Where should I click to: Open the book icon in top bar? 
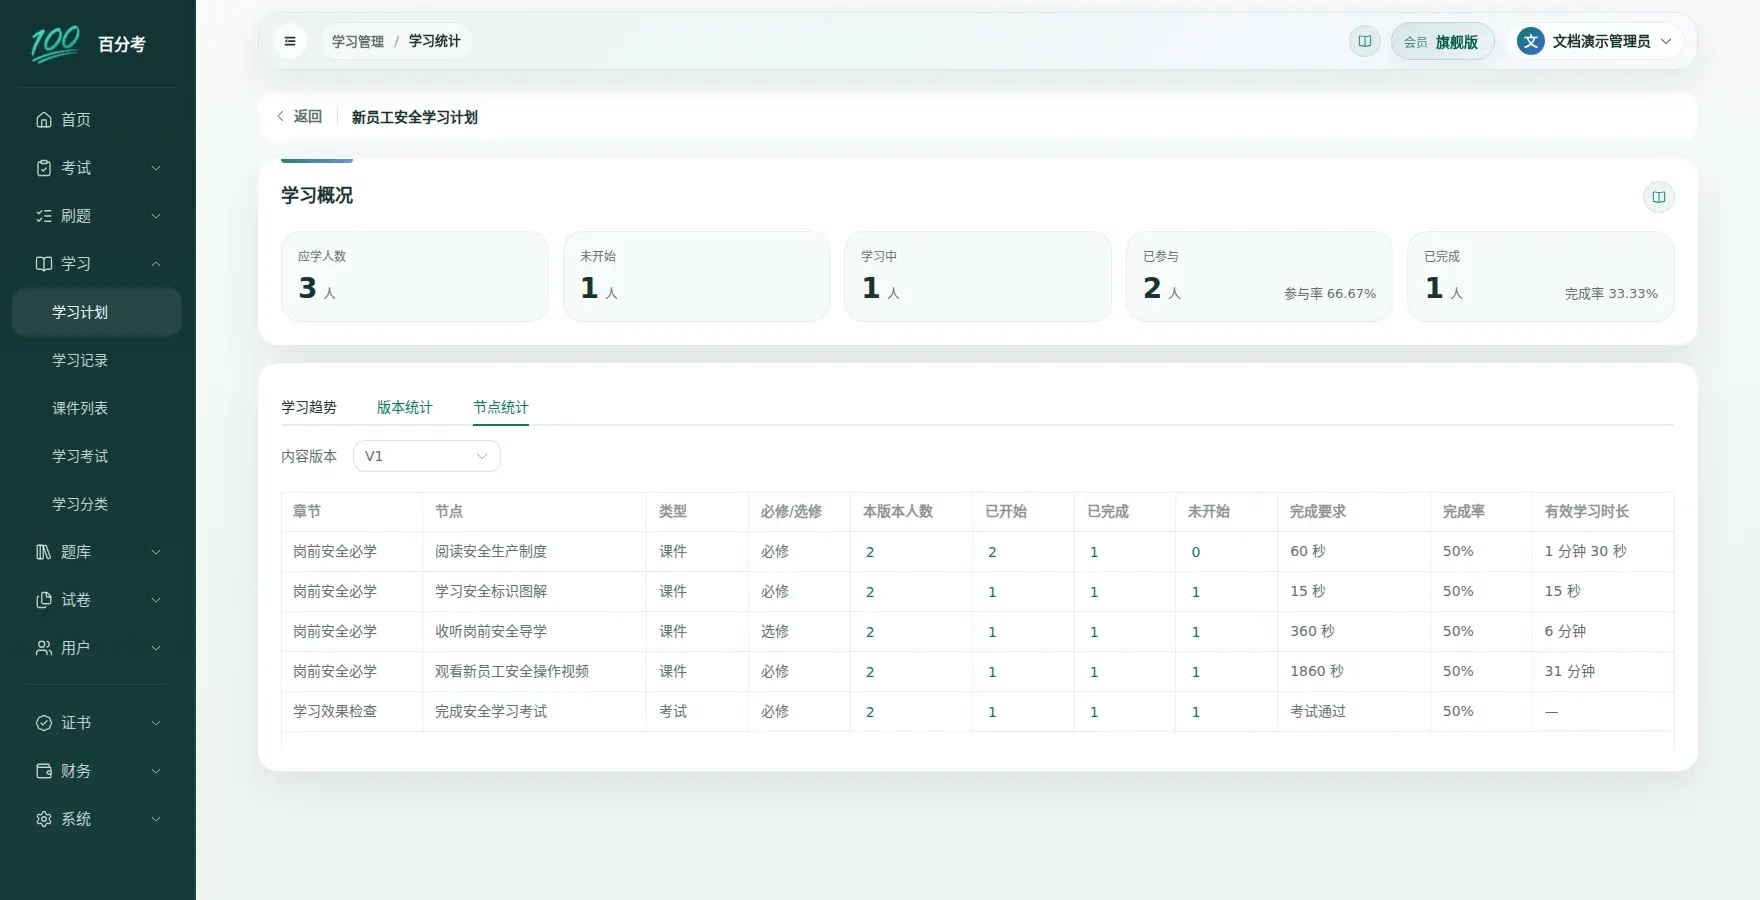tap(1364, 41)
